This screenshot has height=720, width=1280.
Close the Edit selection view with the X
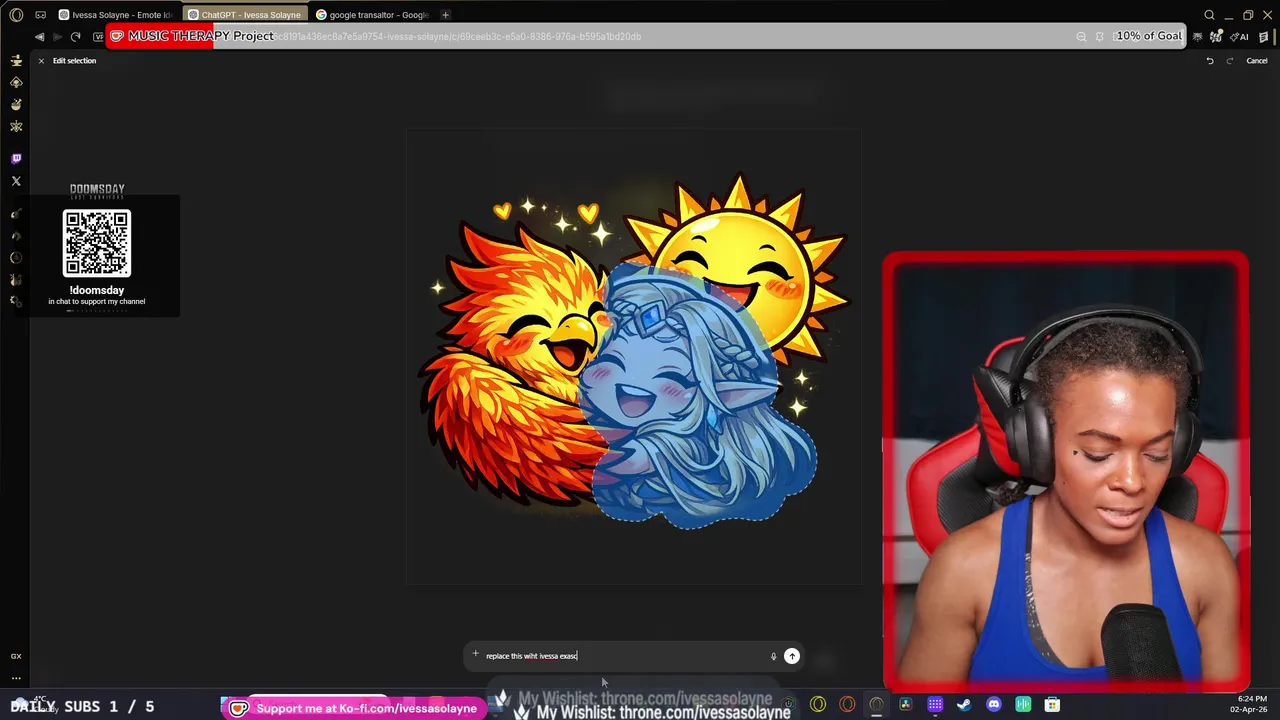(x=41, y=61)
